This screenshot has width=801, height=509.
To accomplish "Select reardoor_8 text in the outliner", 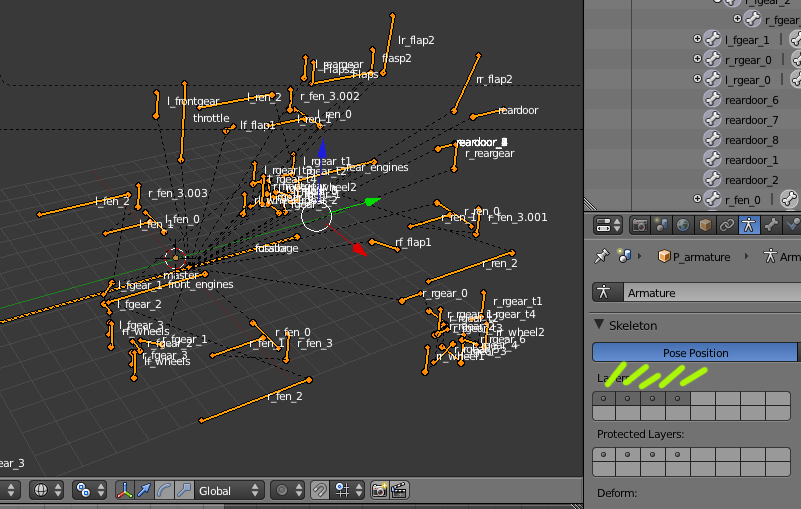I will pos(751,140).
